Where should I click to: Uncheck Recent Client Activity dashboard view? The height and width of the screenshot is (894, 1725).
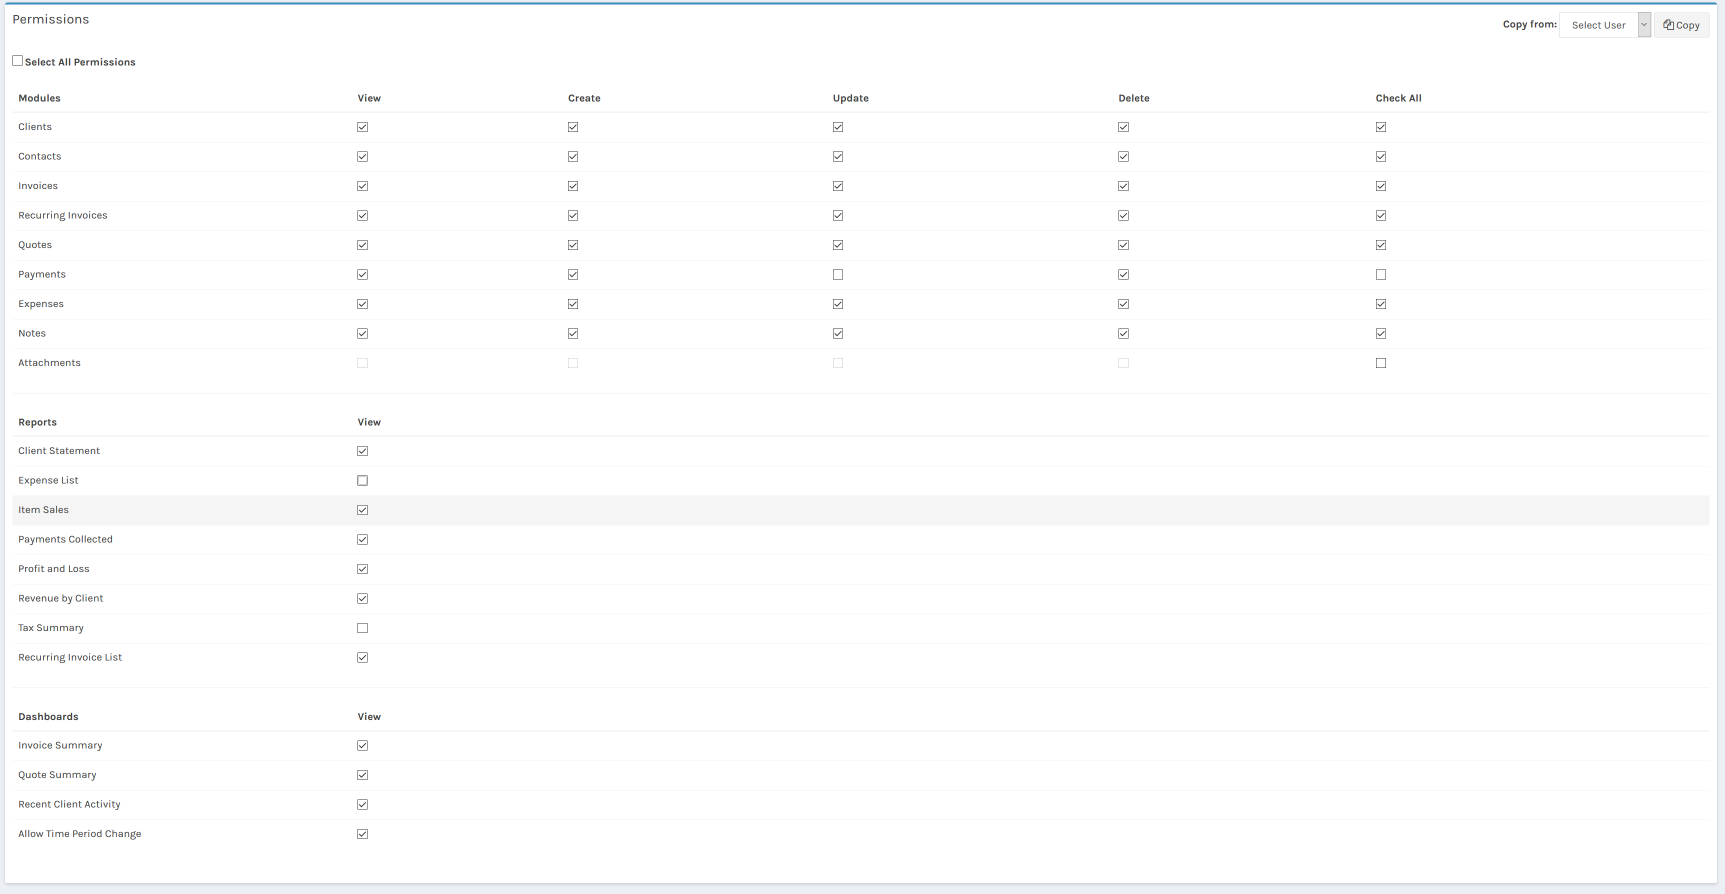tap(363, 805)
